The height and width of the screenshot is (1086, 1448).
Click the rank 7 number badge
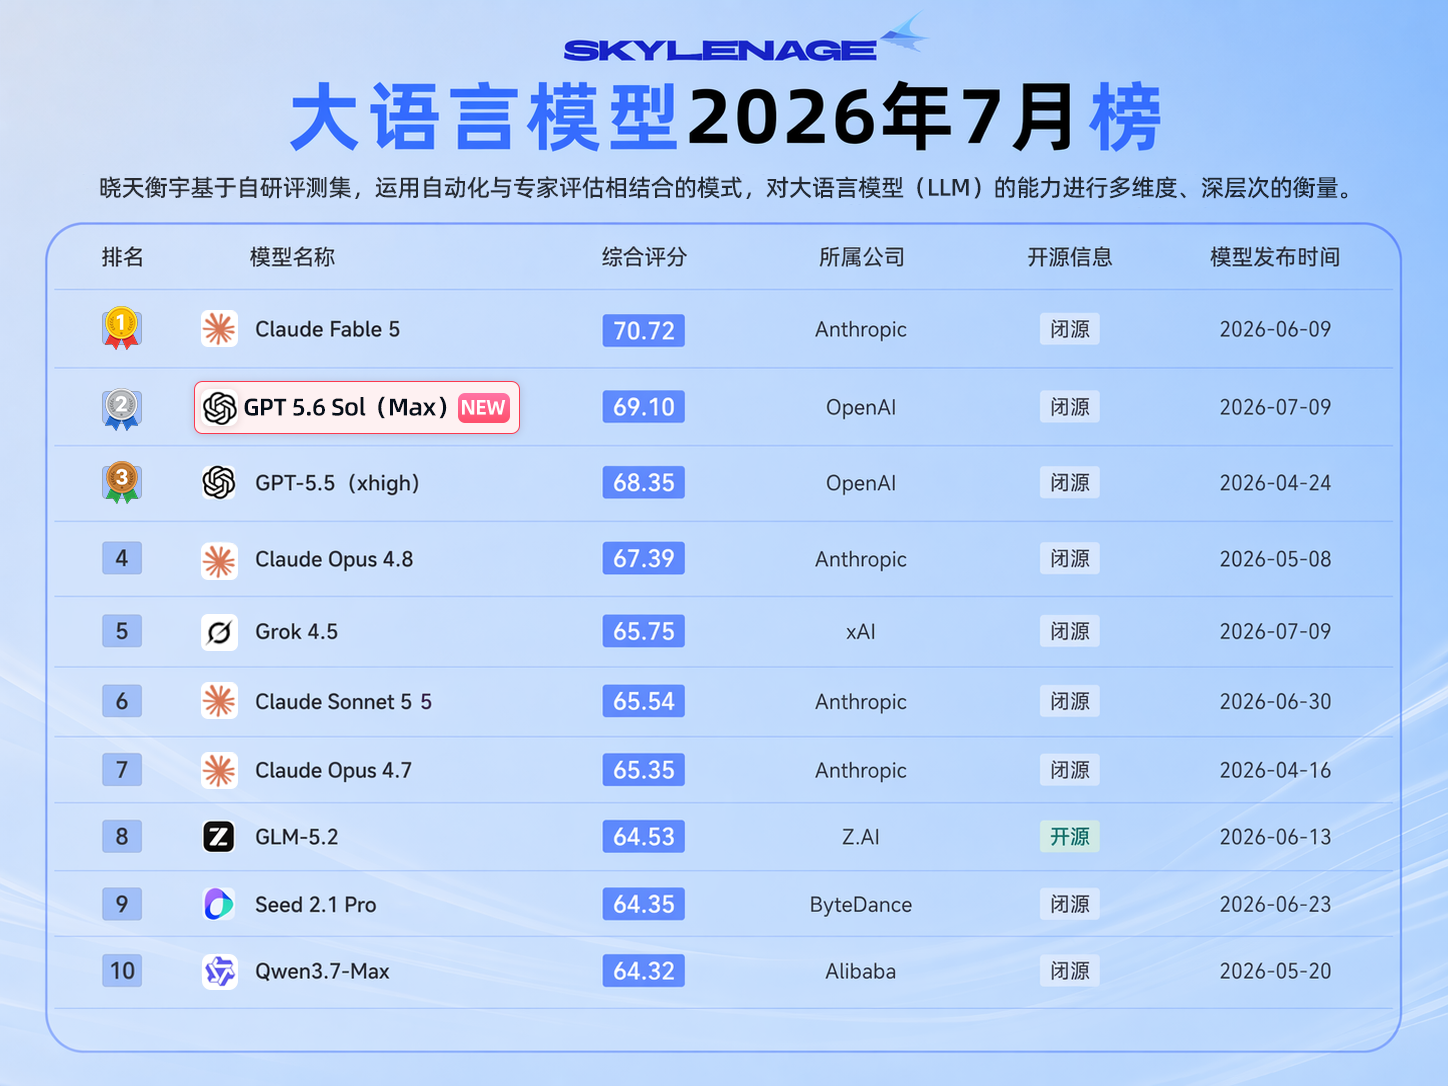click(x=122, y=770)
